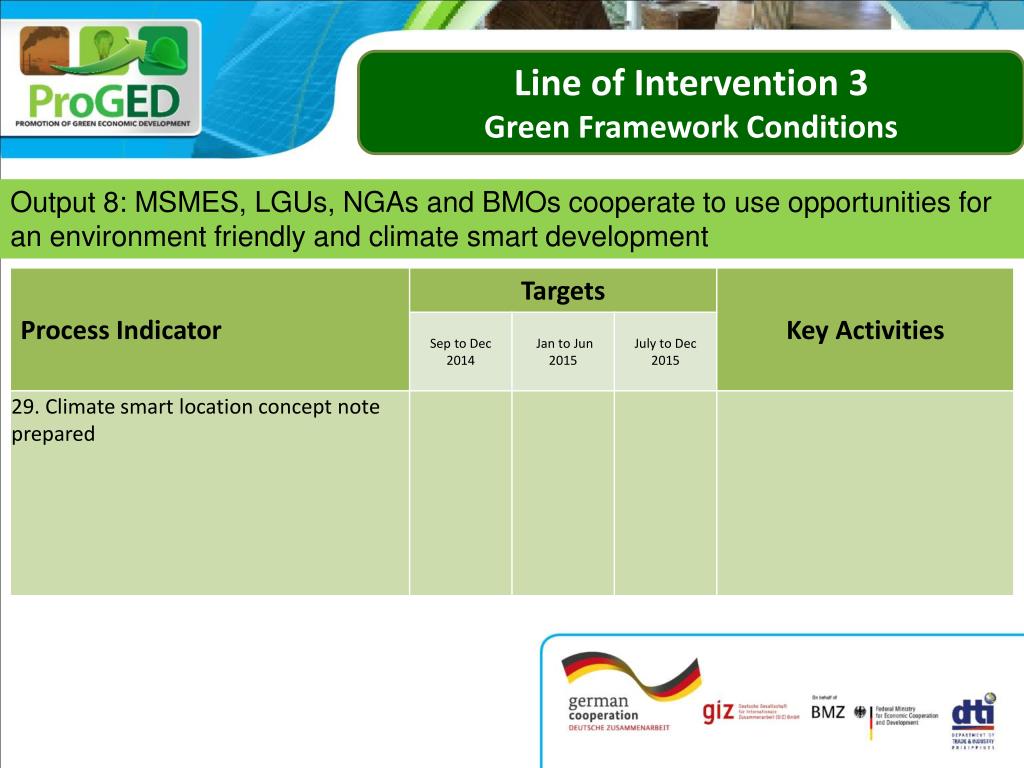Select the Output 8 heading text
Image resolution: width=1024 pixels, height=768 pixels.
500,219
